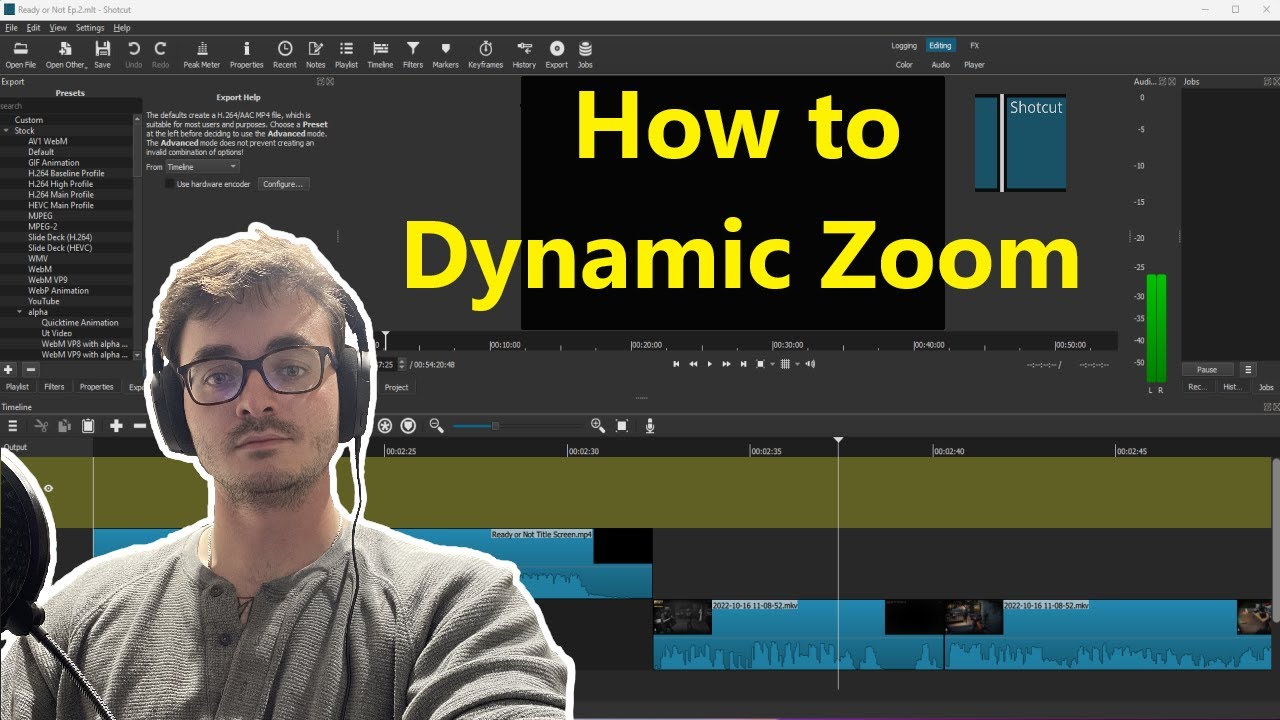Switch to the Logging layout

pos(904,46)
